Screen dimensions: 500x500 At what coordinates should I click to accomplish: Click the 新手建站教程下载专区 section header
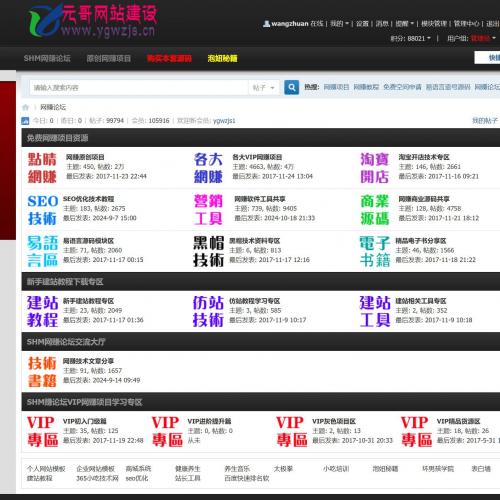coord(65,282)
